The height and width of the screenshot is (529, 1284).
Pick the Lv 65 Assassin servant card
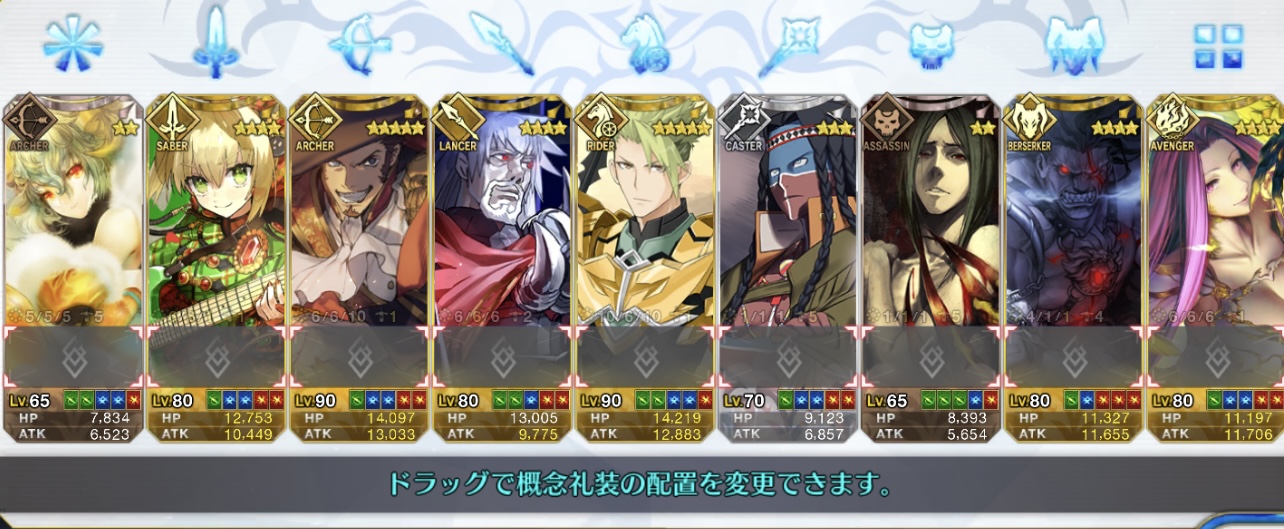coord(930,268)
